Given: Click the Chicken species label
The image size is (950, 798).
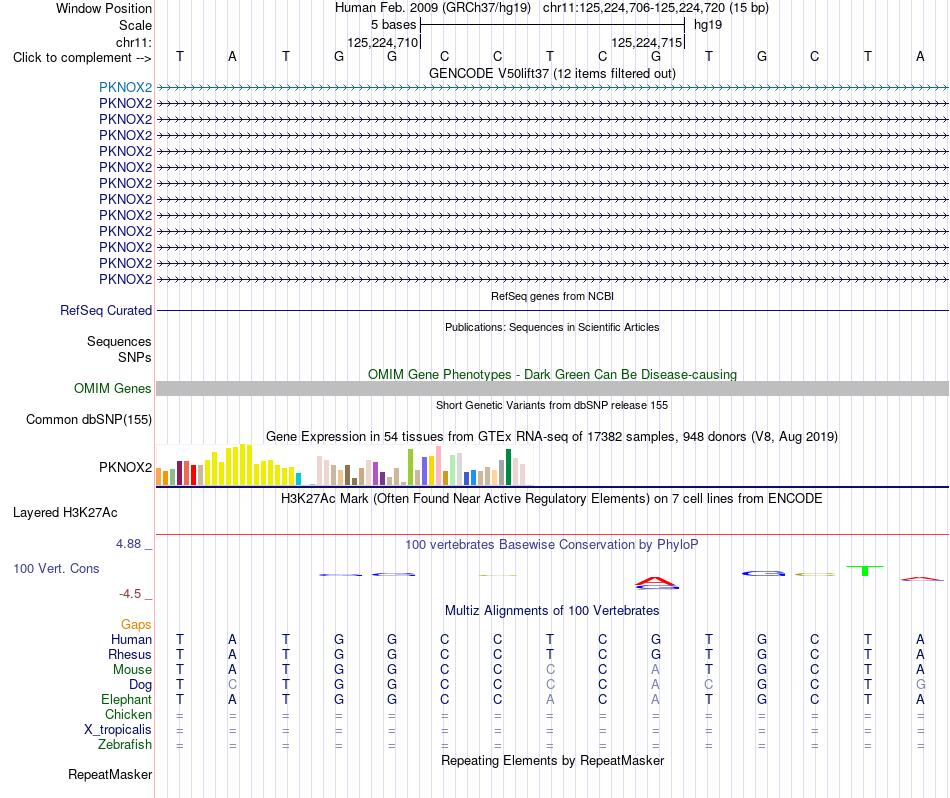Looking at the screenshot, I should pyautogui.click(x=128, y=714).
